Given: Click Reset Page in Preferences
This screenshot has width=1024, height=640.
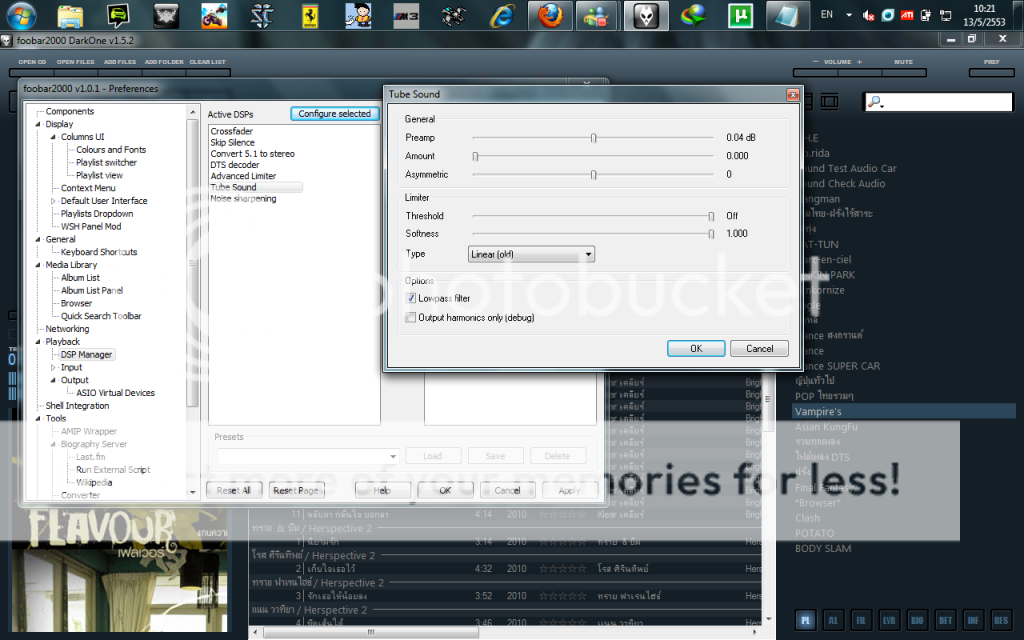Looking at the screenshot, I should [296, 490].
